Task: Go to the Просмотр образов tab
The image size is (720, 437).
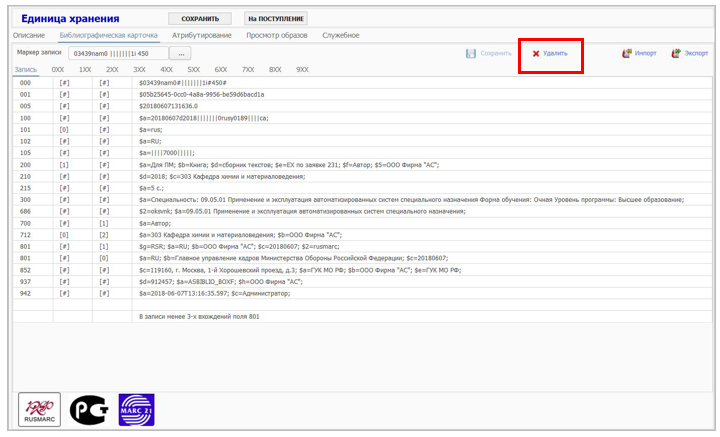Action: (x=276, y=35)
